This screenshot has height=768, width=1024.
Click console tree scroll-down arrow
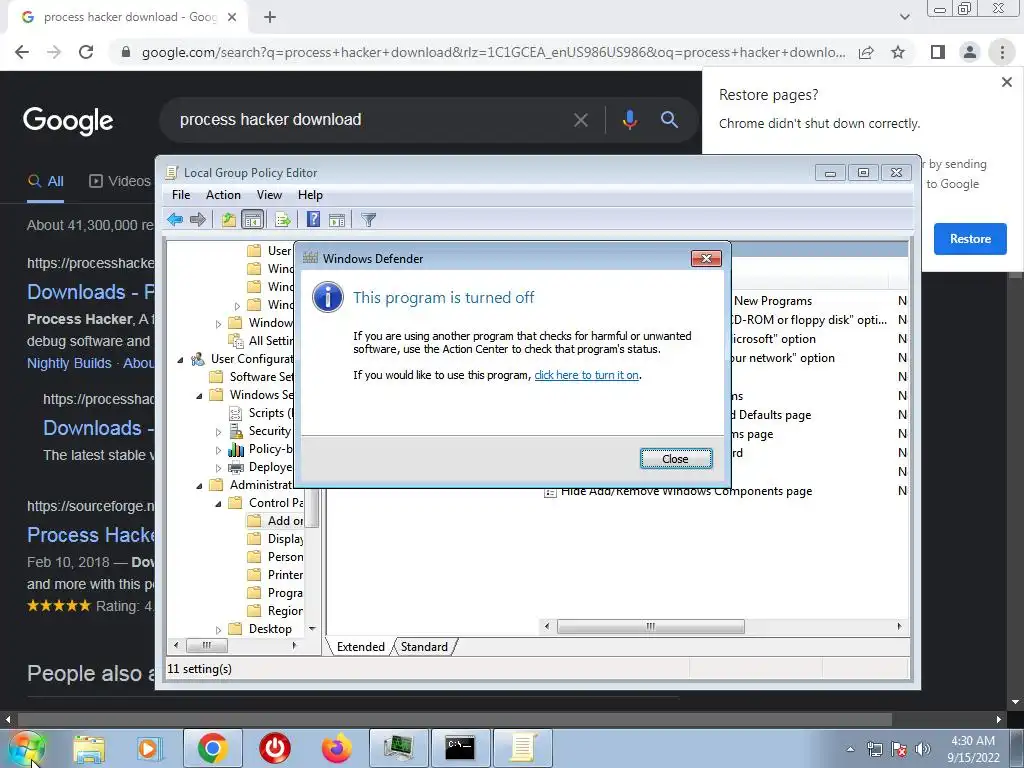(x=312, y=629)
